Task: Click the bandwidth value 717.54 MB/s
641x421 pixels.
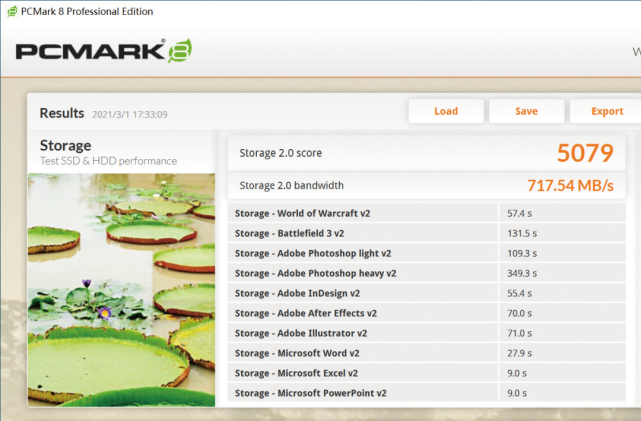Action: [570, 186]
